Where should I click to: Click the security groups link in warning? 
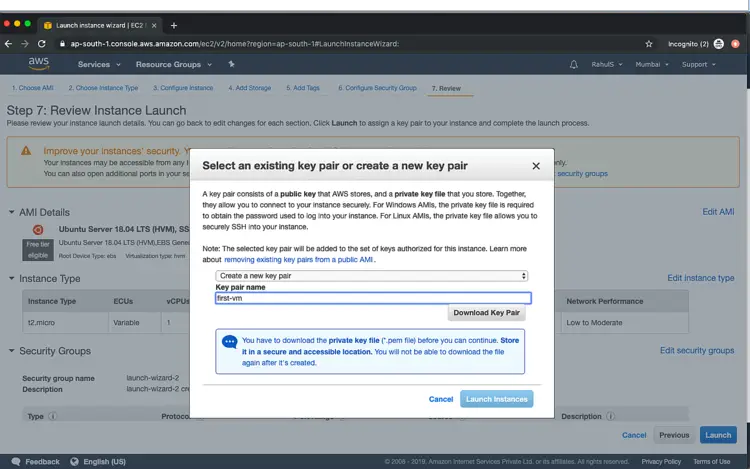coord(583,174)
